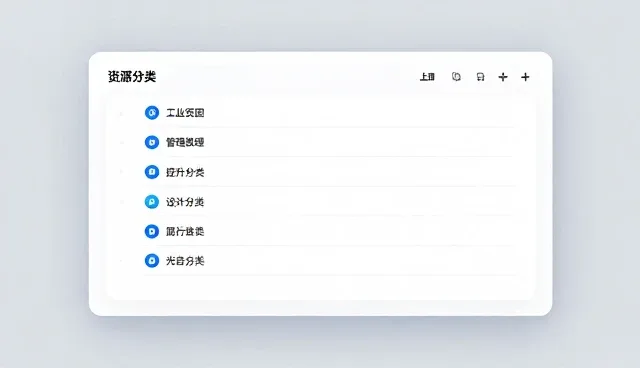
Task: Click the blue icon beside 光音分类 row
Action: tap(152, 261)
